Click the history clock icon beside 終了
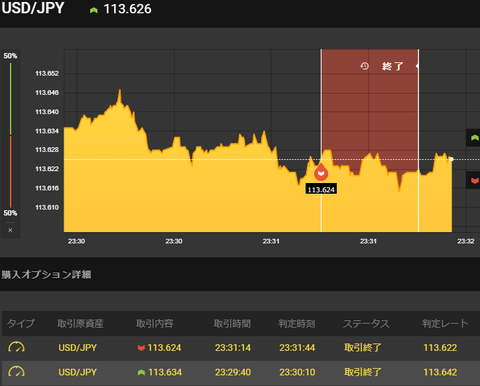 pos(364,66)
